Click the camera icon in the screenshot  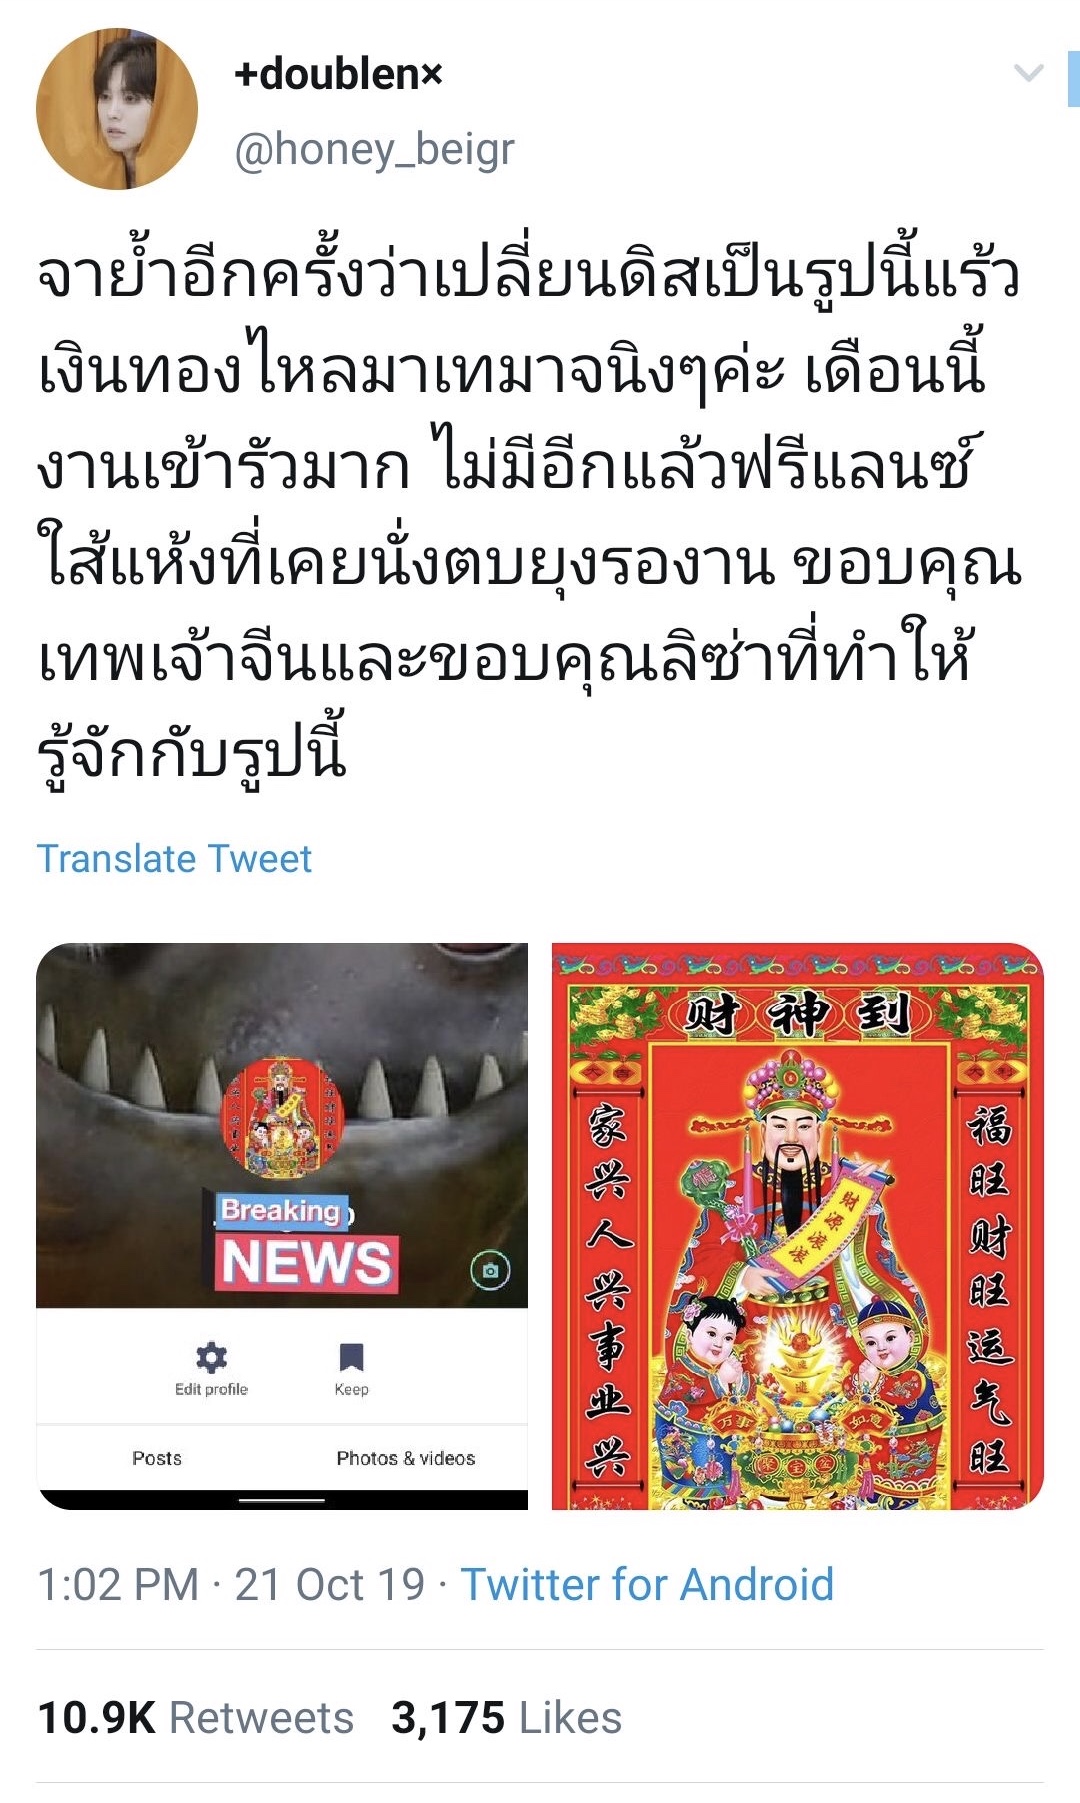(490, 1270)
